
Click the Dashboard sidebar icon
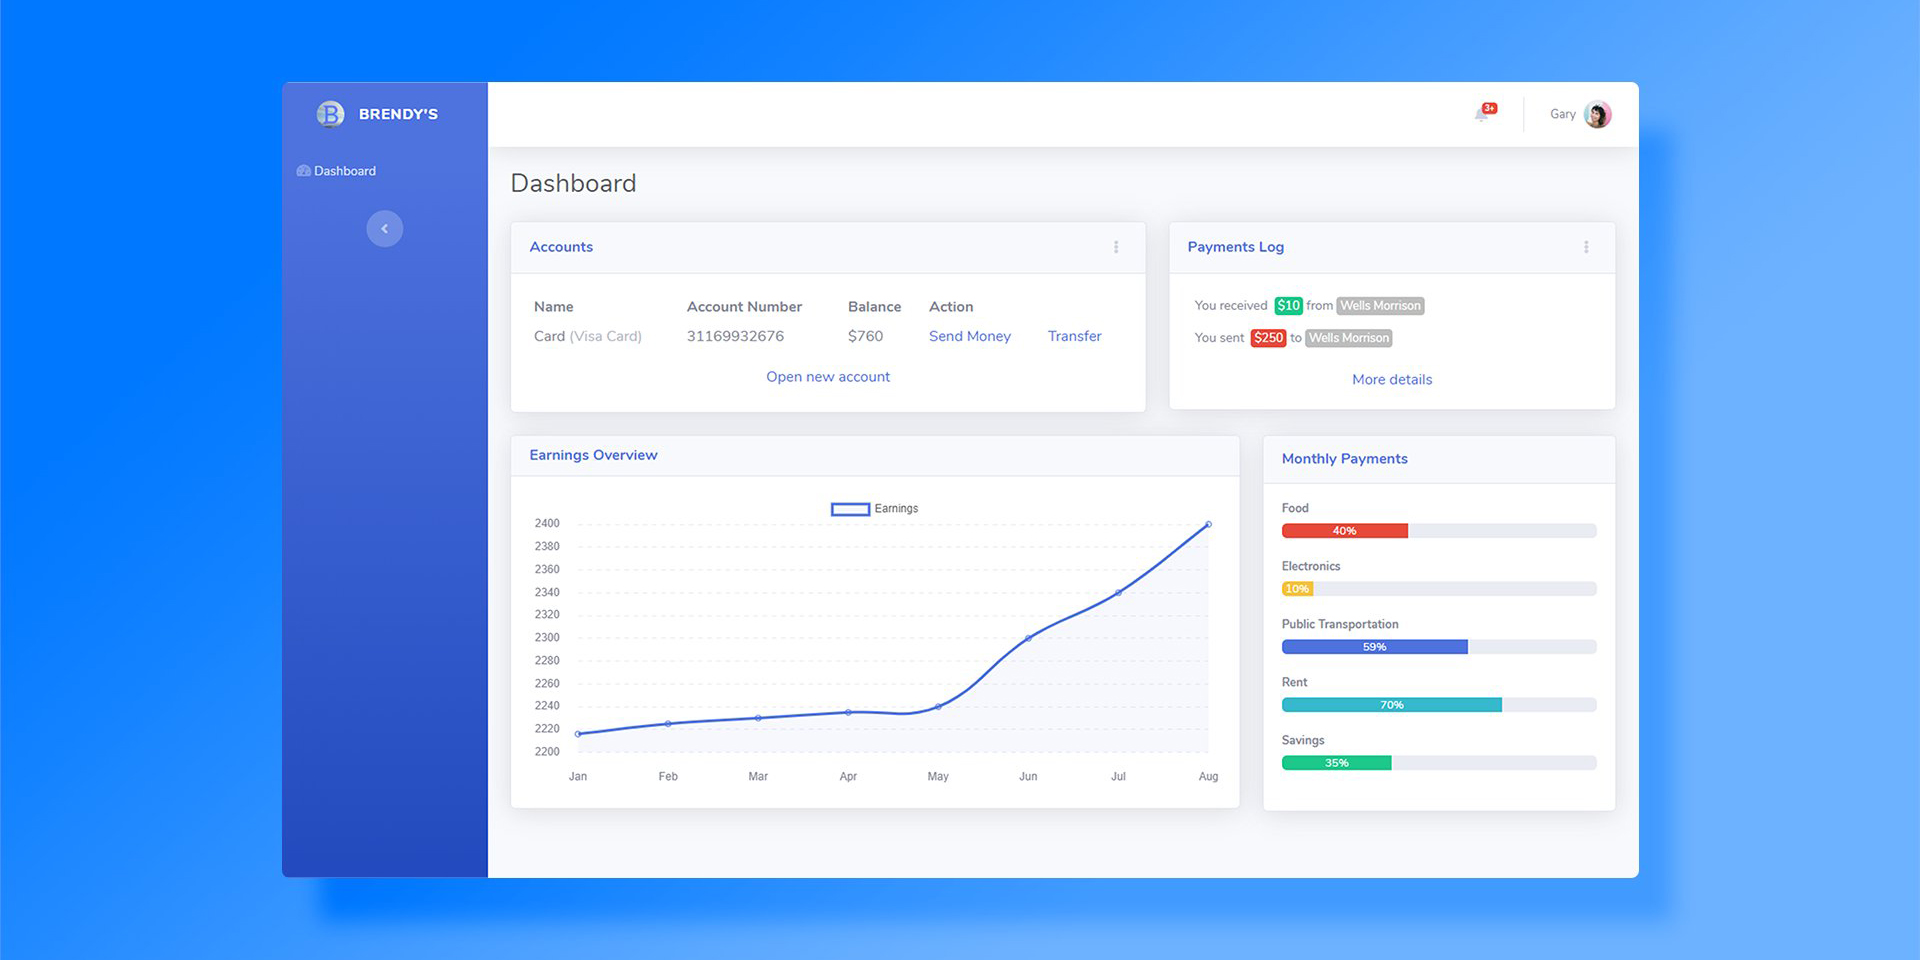[x=303, y=171]
